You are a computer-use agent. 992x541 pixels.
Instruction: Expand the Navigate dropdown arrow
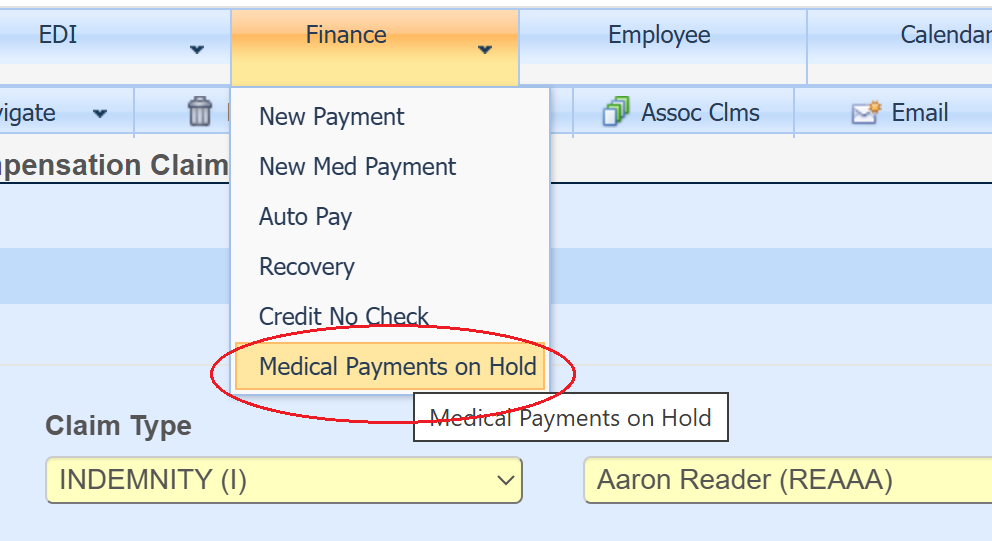(100, 113)
